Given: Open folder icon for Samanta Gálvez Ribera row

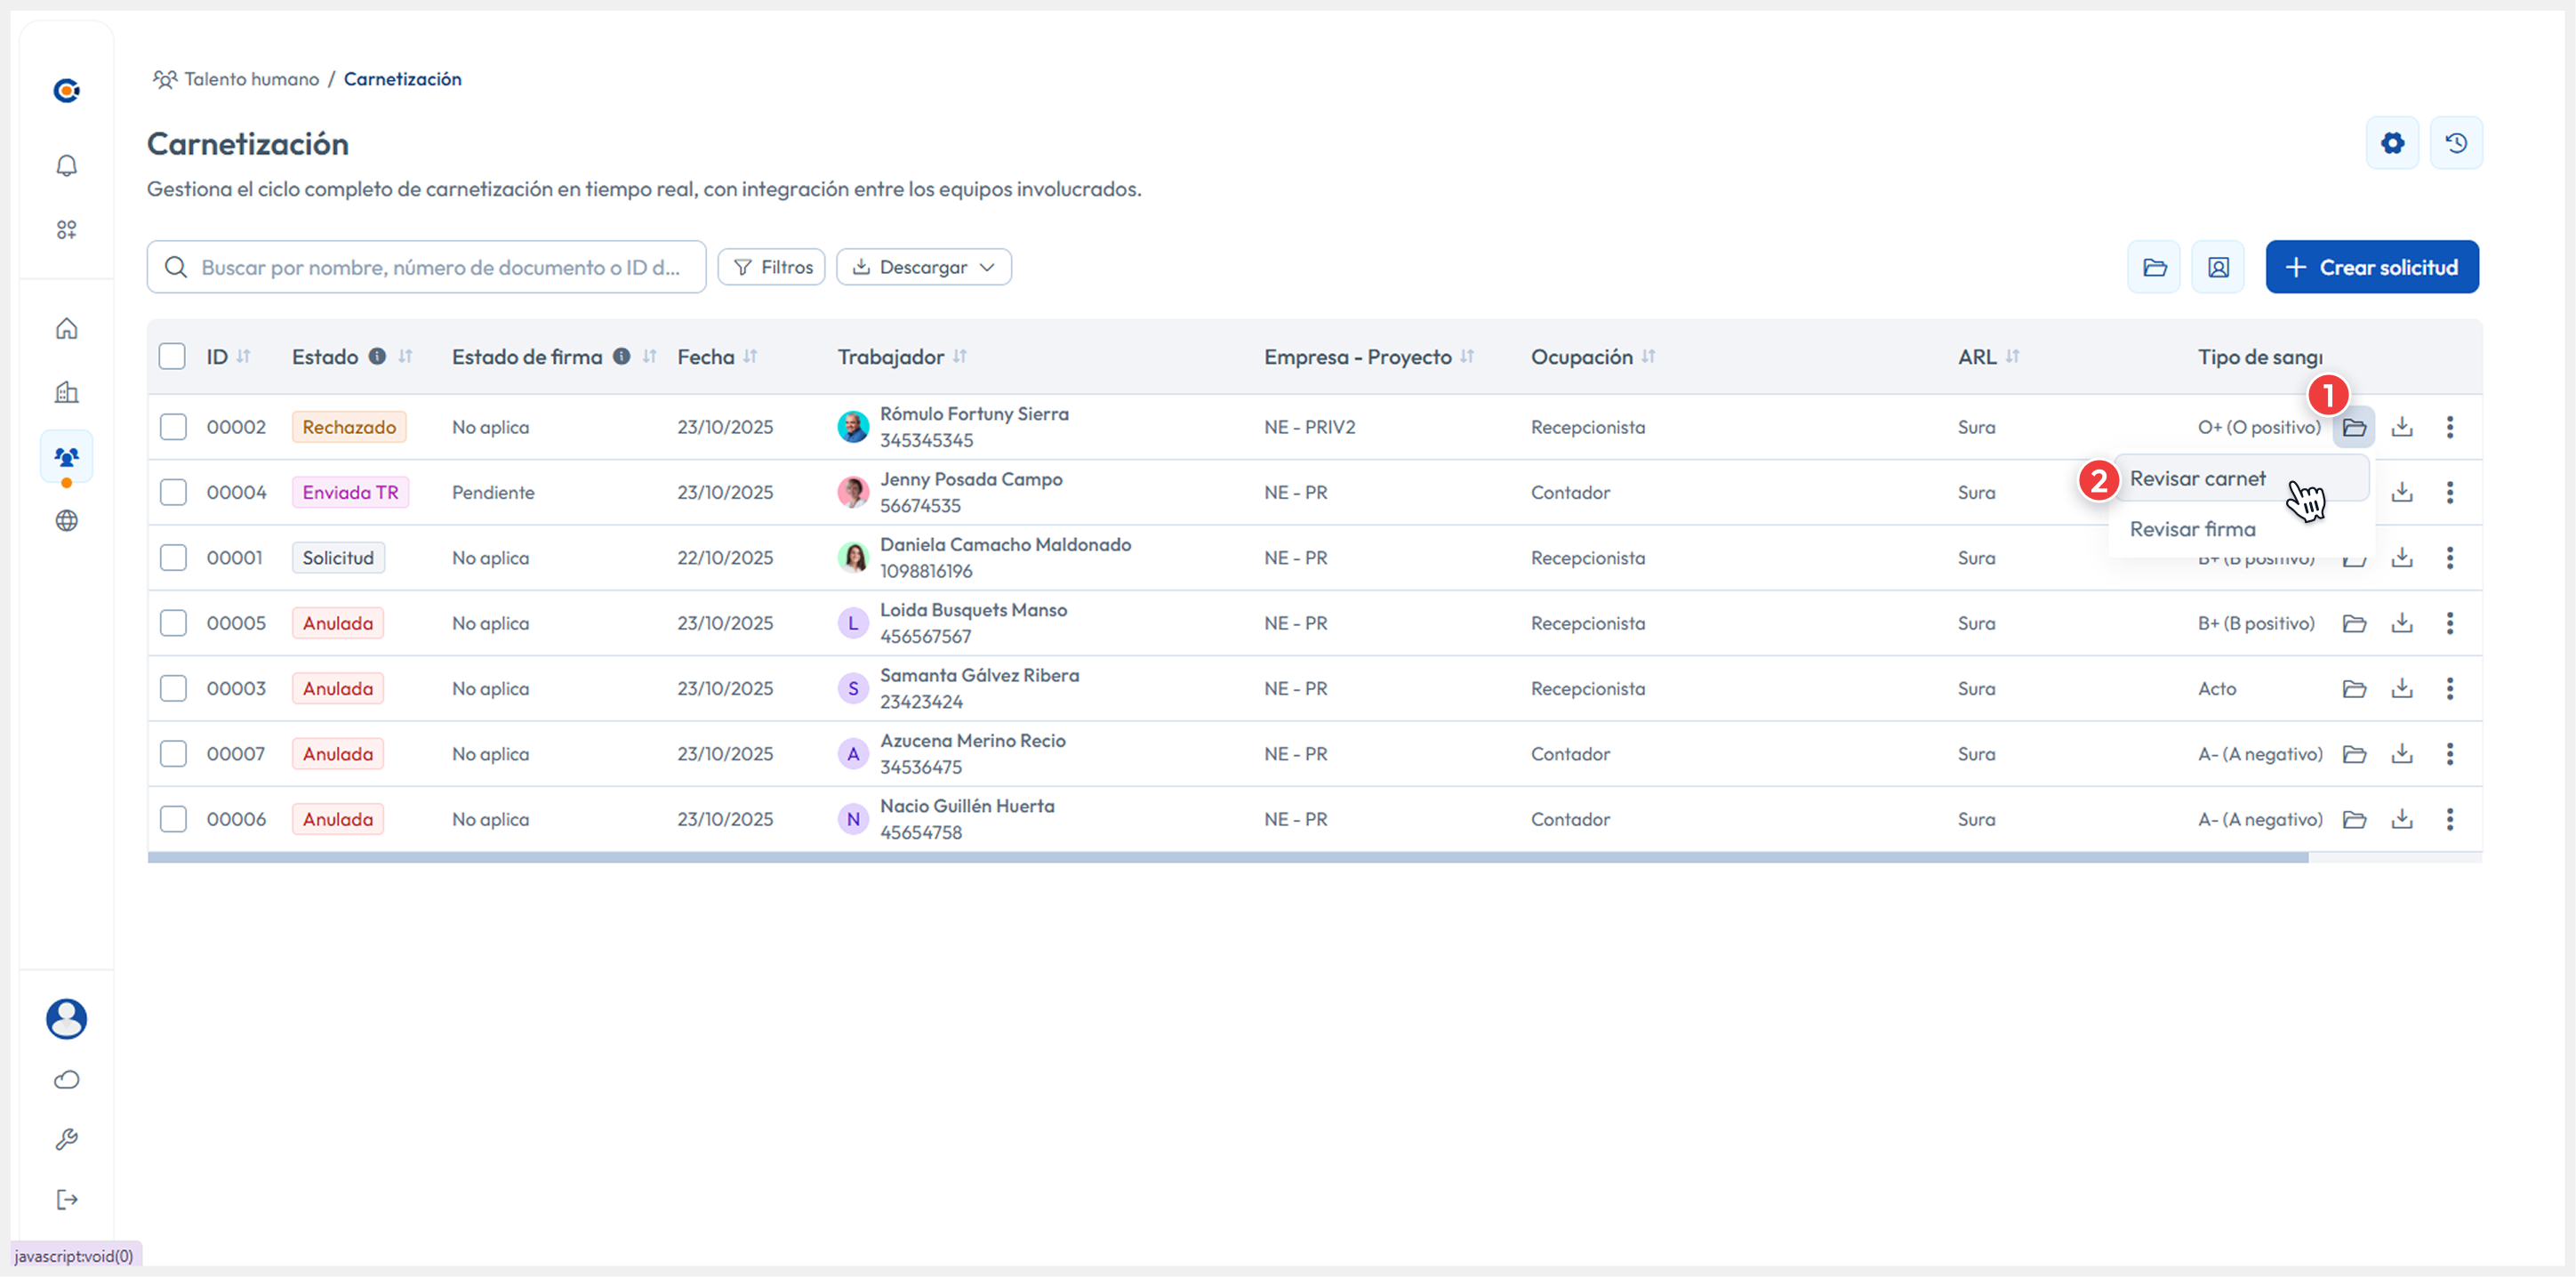Looking at the screenshot, I should [2353, 689].
